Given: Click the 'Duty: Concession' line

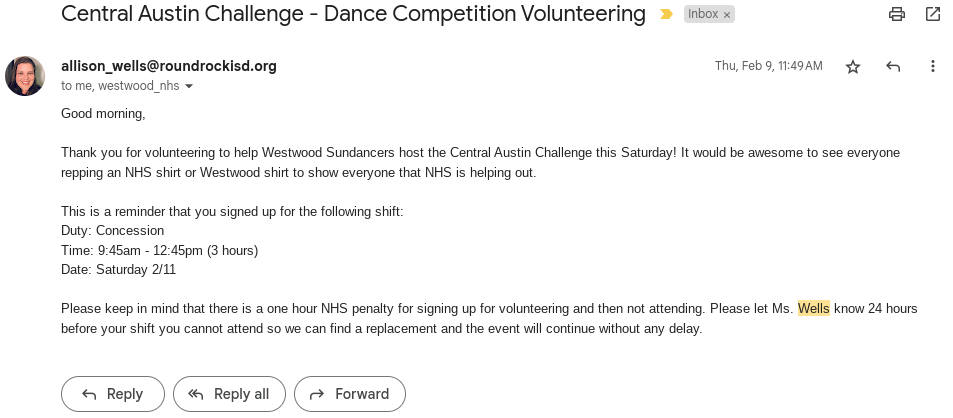Looking at the screenshot, I should (x=112, y=230).
